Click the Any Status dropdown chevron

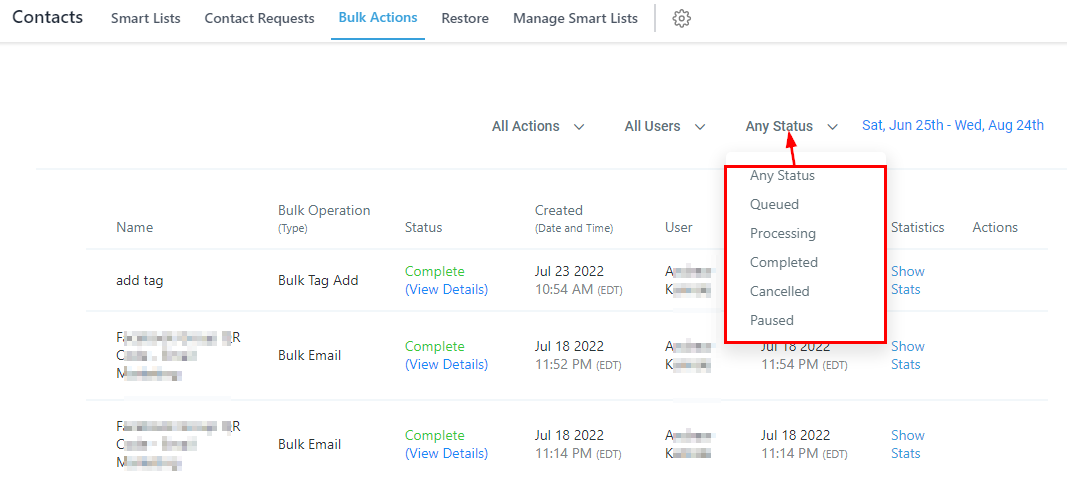[x=833, y=127]
